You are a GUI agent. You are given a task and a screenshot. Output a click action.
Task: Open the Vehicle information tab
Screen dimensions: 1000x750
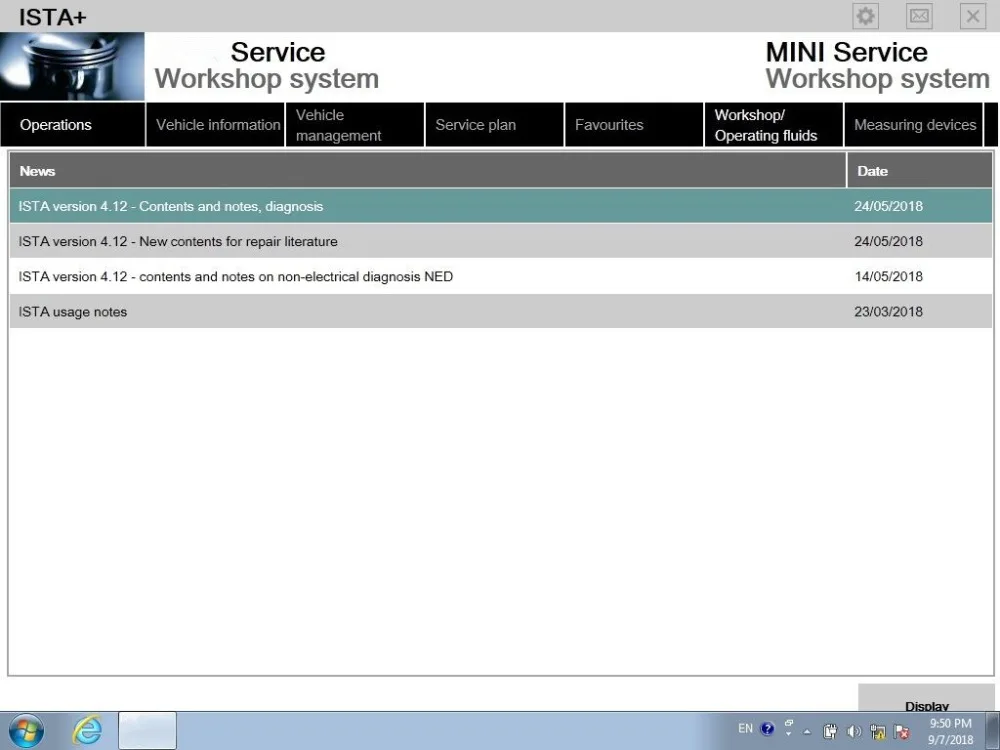[216, 125]
